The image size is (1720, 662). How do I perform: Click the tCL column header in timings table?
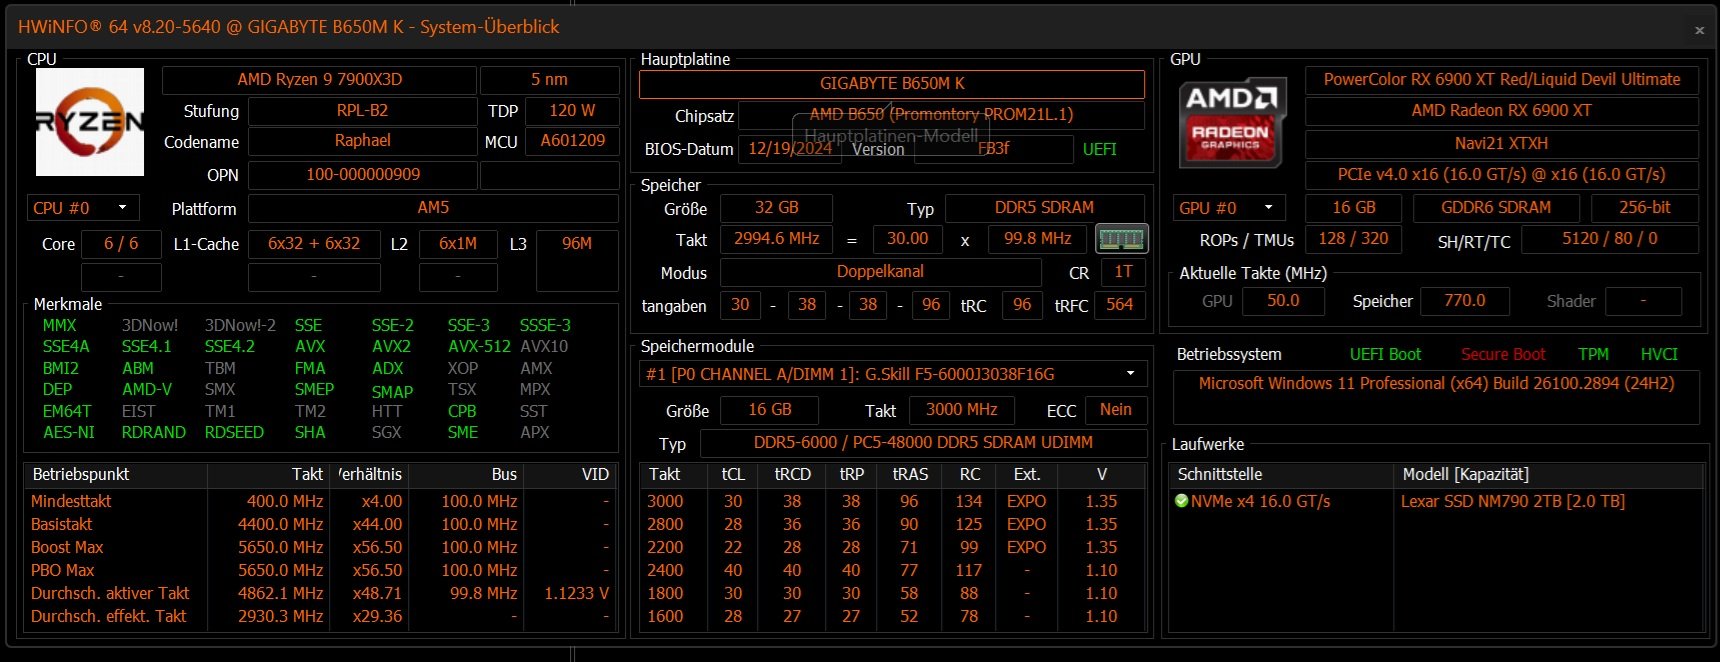733,474
